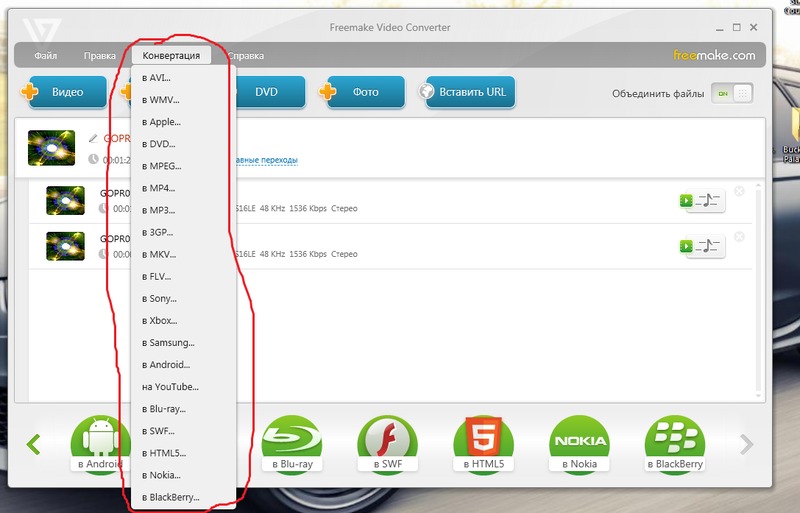
Task: Pick в HTML5... in dropdown menu
Action: click(183, 453)
